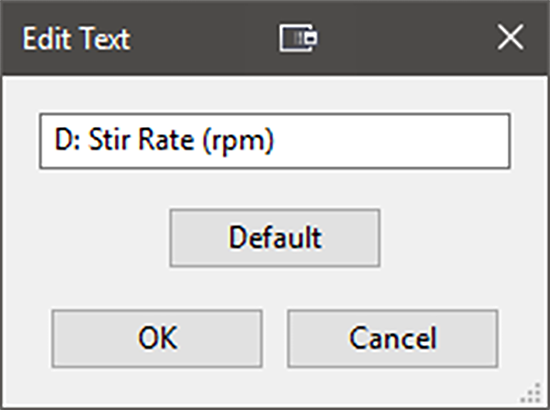Place the cursor on the word 'Rate'
Viewport: 550px width, 410px height.
[166, 140]
